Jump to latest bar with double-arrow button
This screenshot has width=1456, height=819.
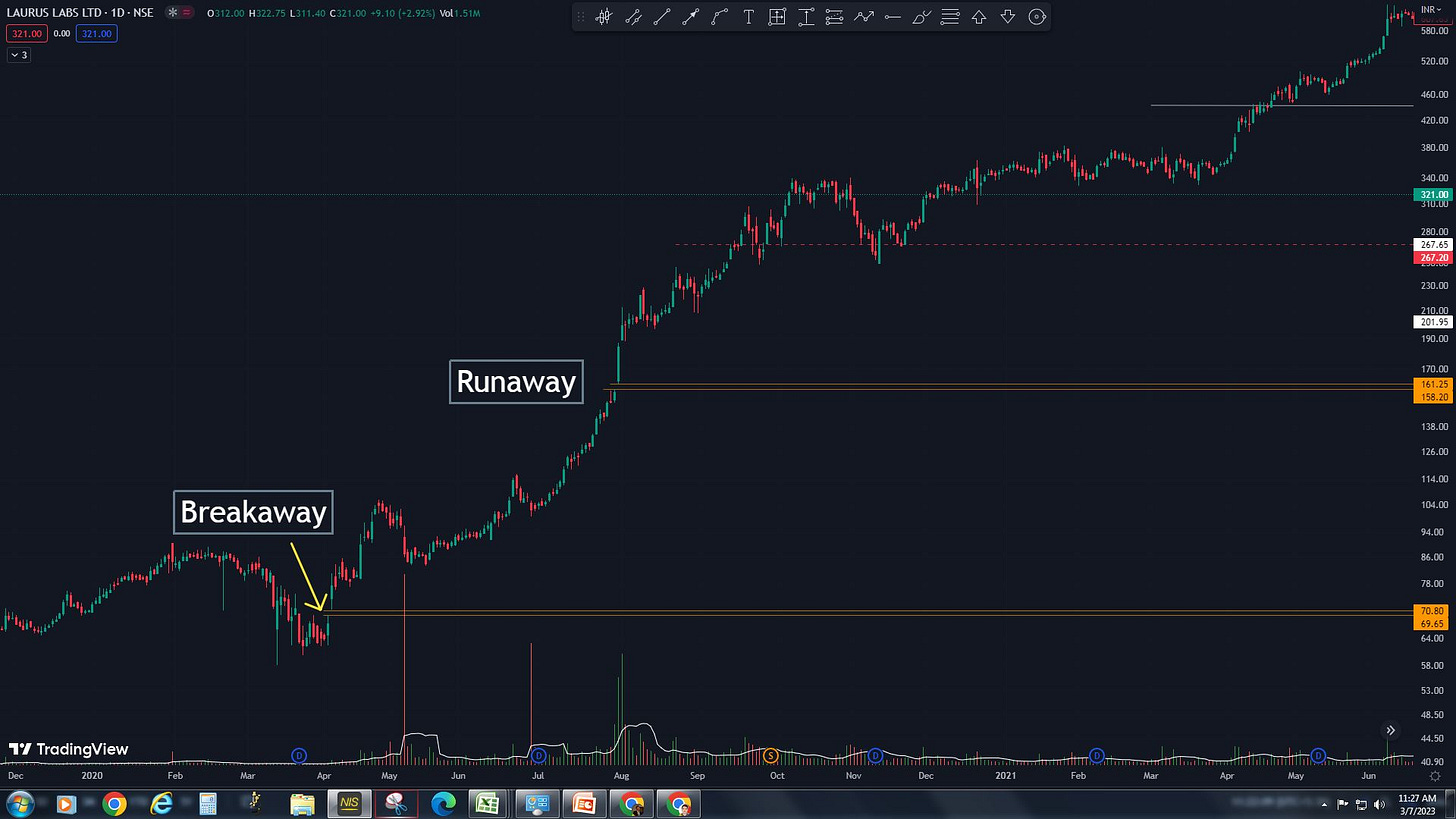[1390, 731]
